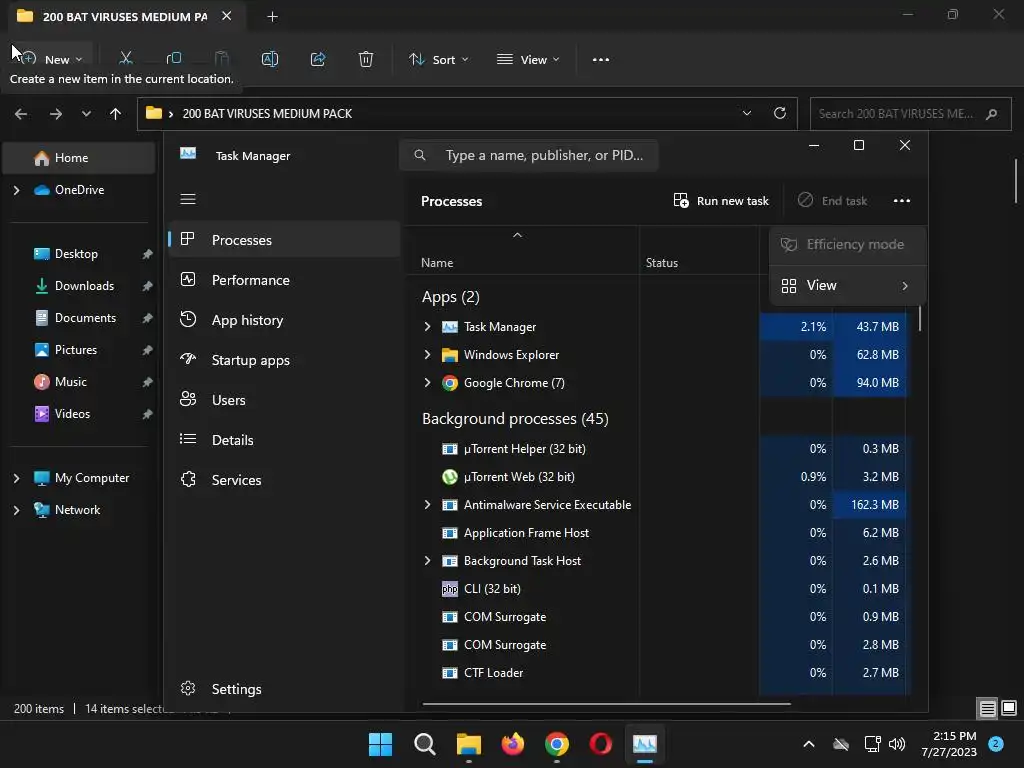This screenshot has width=1024, height=768.
Task: Click the Copy icon in Explorer toolbar
Action: (x=174, y=59)
